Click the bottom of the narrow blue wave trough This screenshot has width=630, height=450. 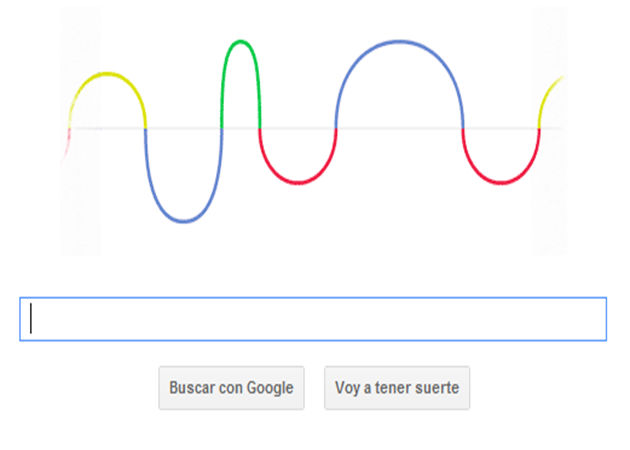tap(184, 221)
